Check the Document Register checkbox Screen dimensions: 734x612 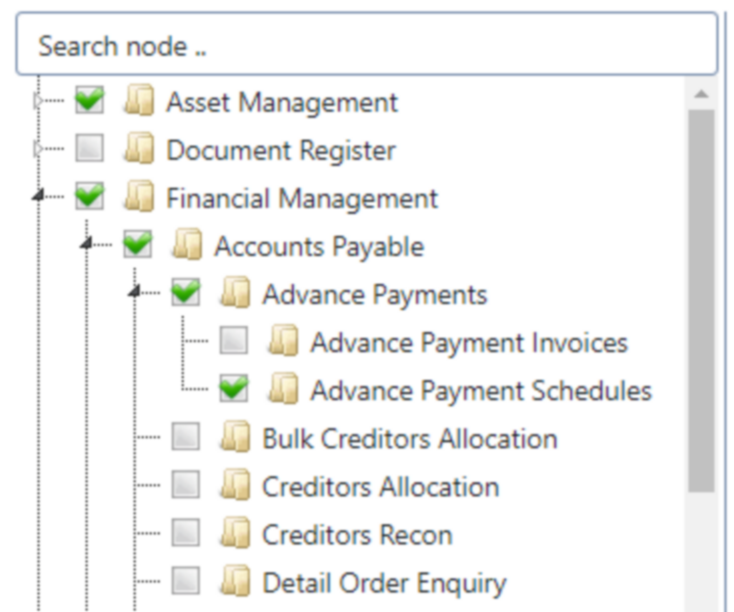tap(89, 148)
